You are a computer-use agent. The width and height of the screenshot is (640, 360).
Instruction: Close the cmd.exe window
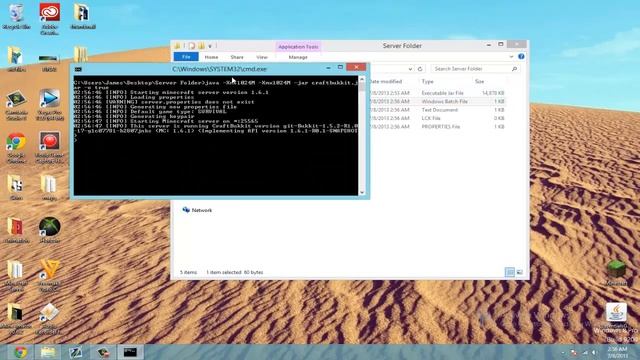356,67
